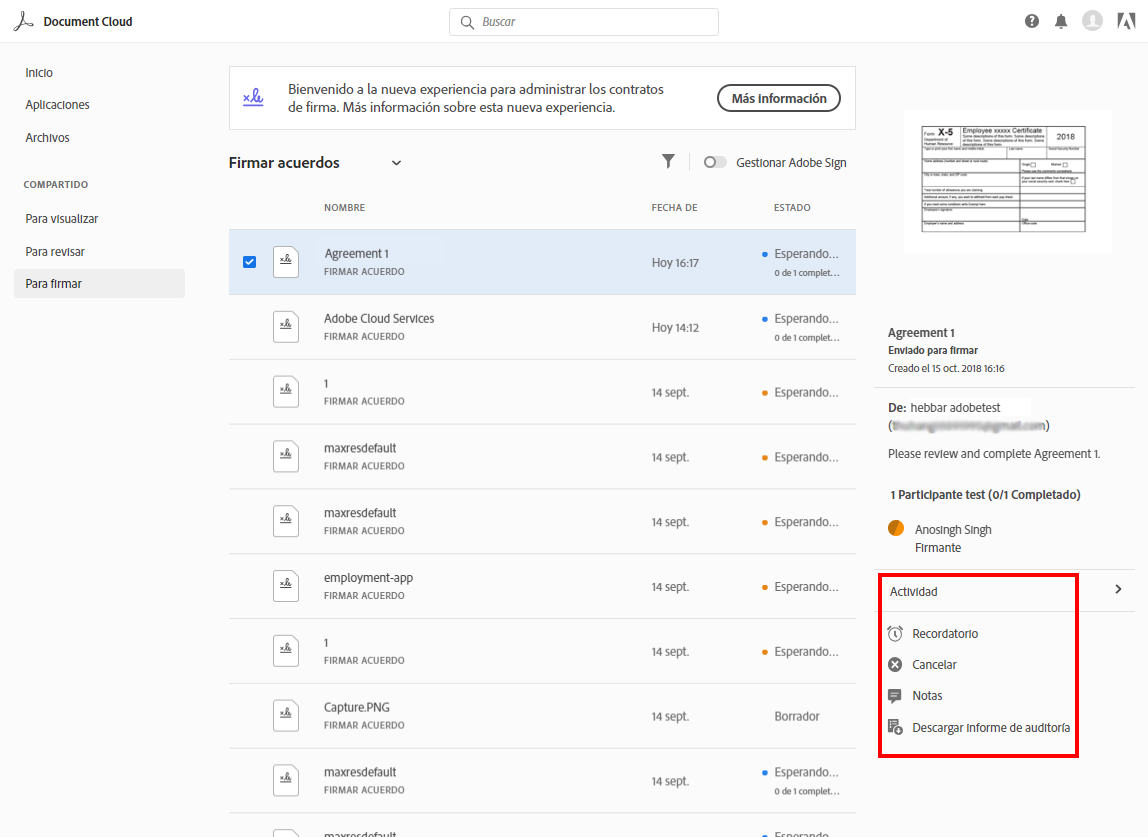Click the Document Cloud Acrobat logo icon
1148x837 pixels.
point(23,21)
